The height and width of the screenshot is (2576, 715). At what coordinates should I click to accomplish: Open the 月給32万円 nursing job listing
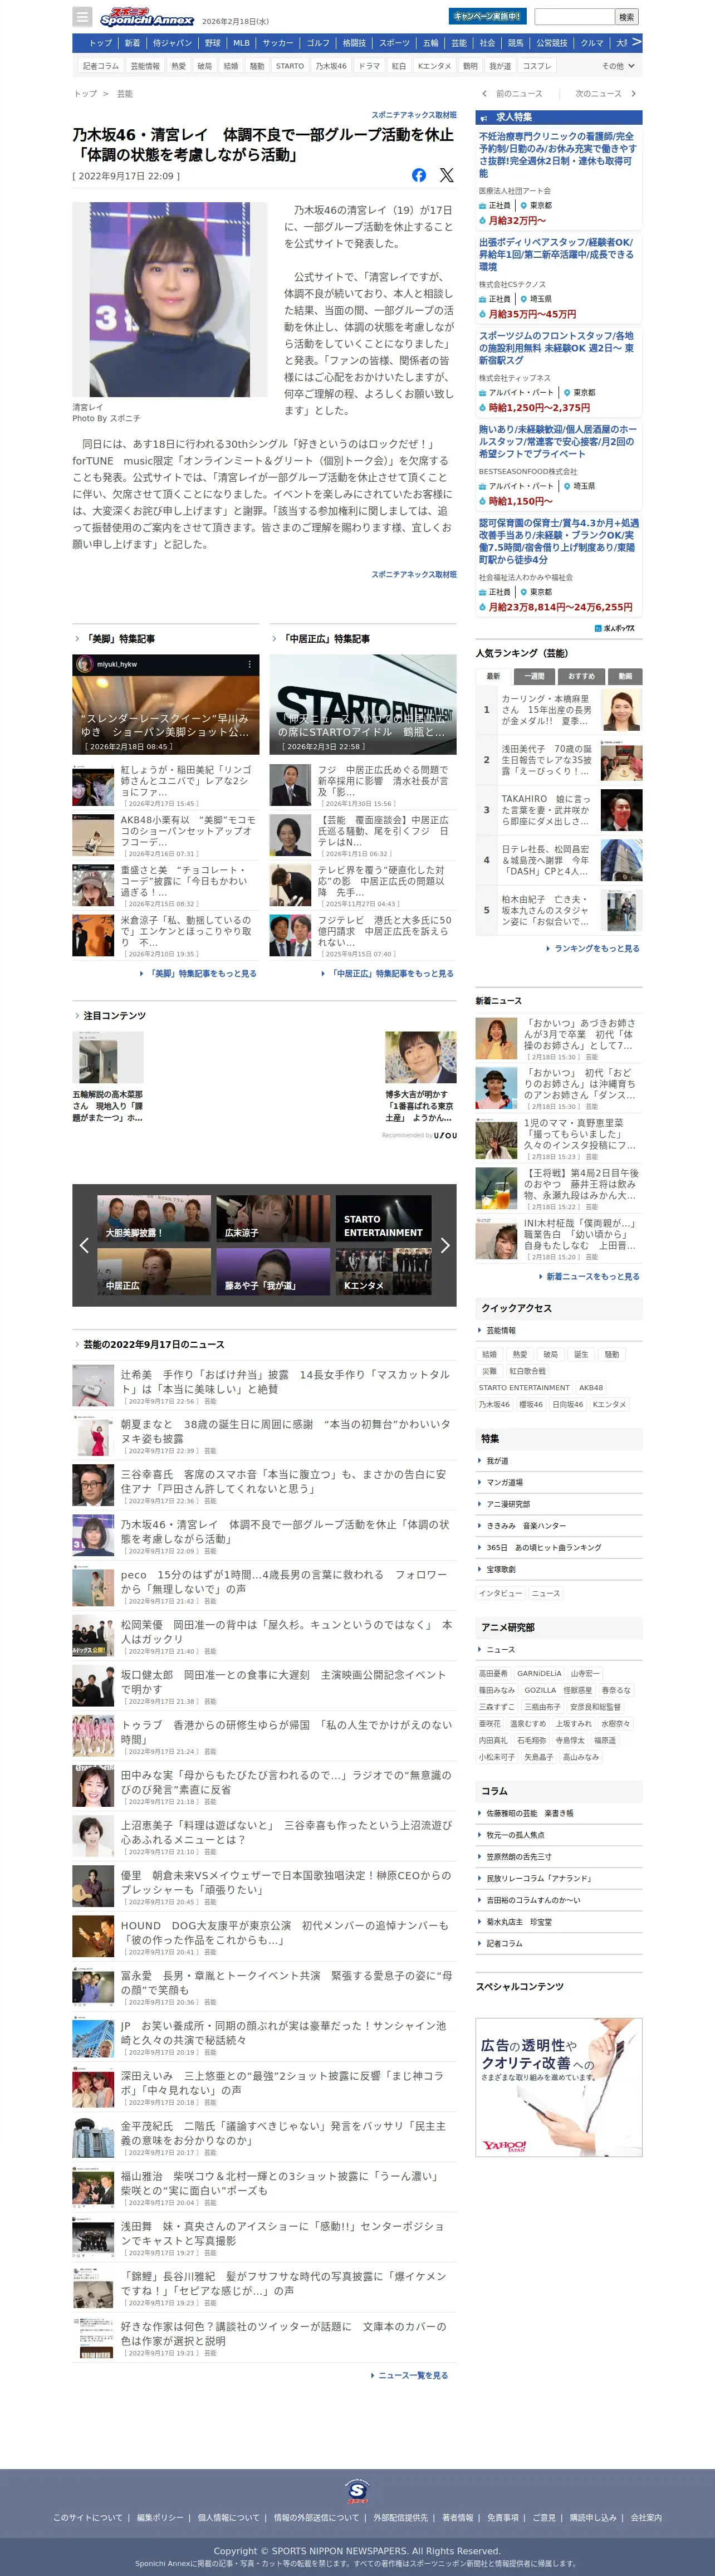558,178
